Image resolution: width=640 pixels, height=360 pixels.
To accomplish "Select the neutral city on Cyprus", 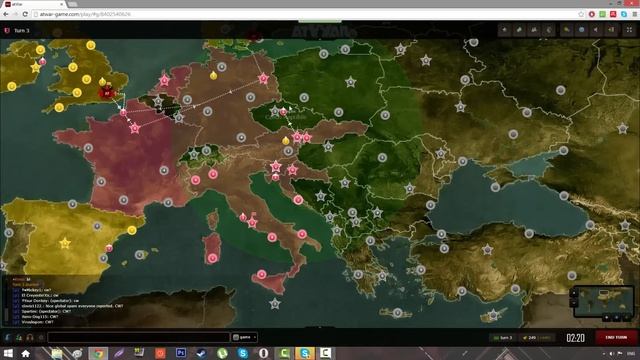I will point(494,315).
